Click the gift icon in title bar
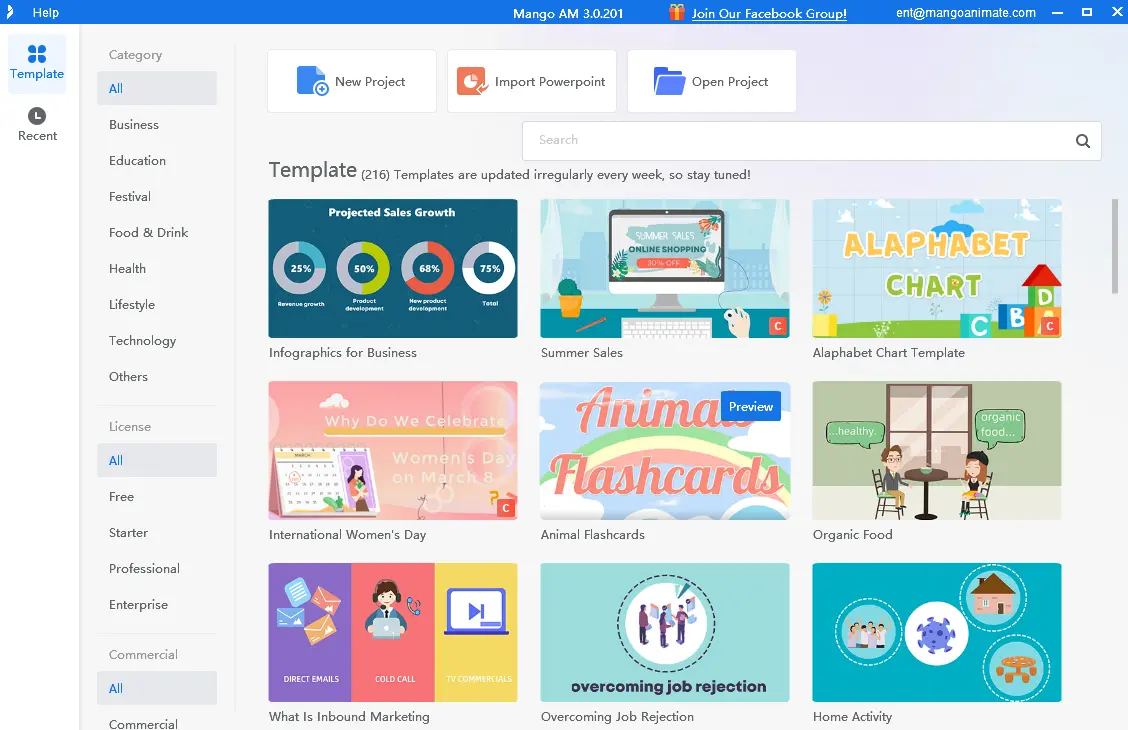The height and width of the screenshot is (730, 1128). point(677,12)
